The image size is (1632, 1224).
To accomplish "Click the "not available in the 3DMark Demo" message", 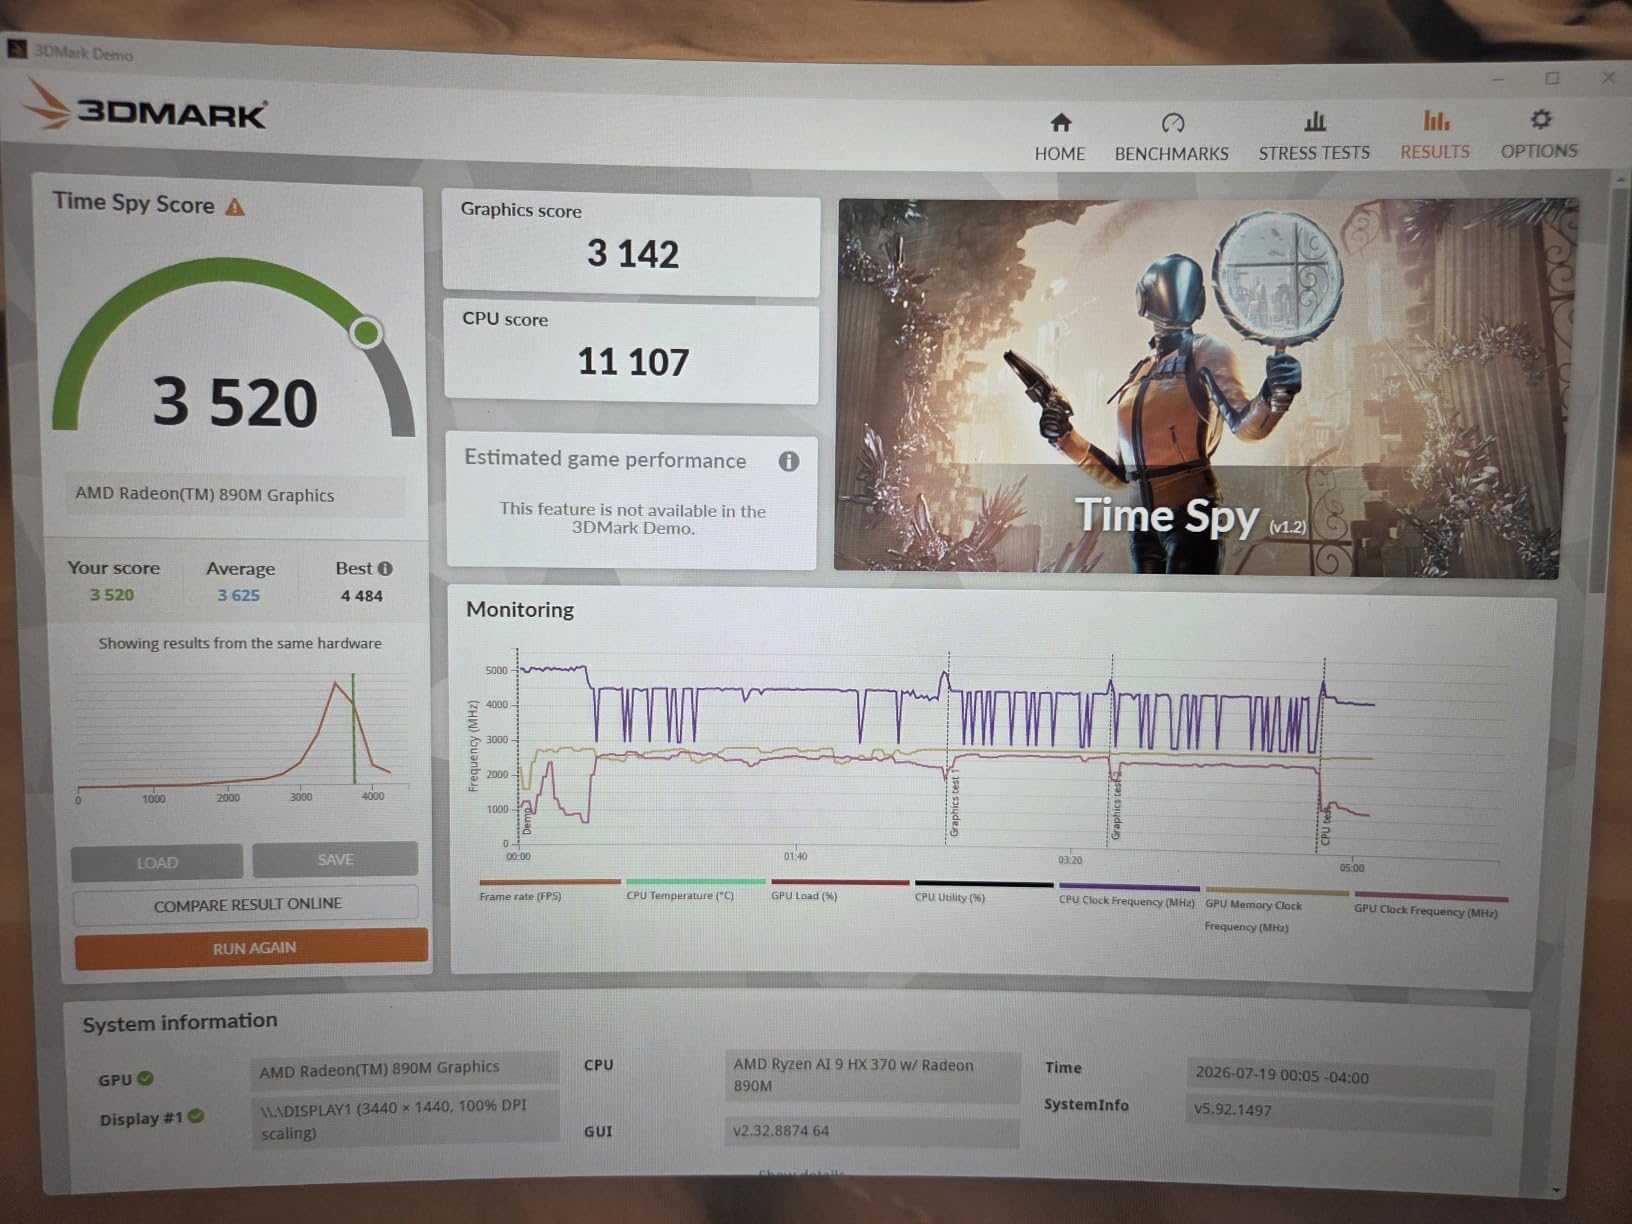I will click(x=633, y=518).
